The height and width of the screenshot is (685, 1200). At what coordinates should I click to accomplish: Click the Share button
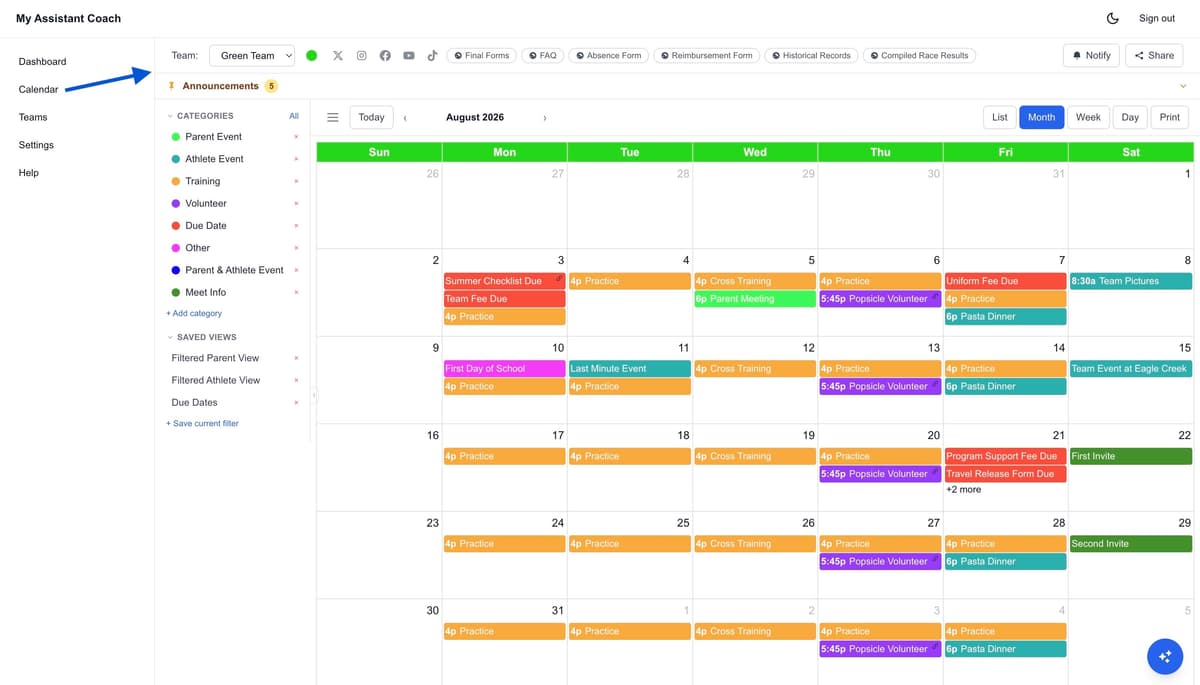click(x=1154, y=56)
